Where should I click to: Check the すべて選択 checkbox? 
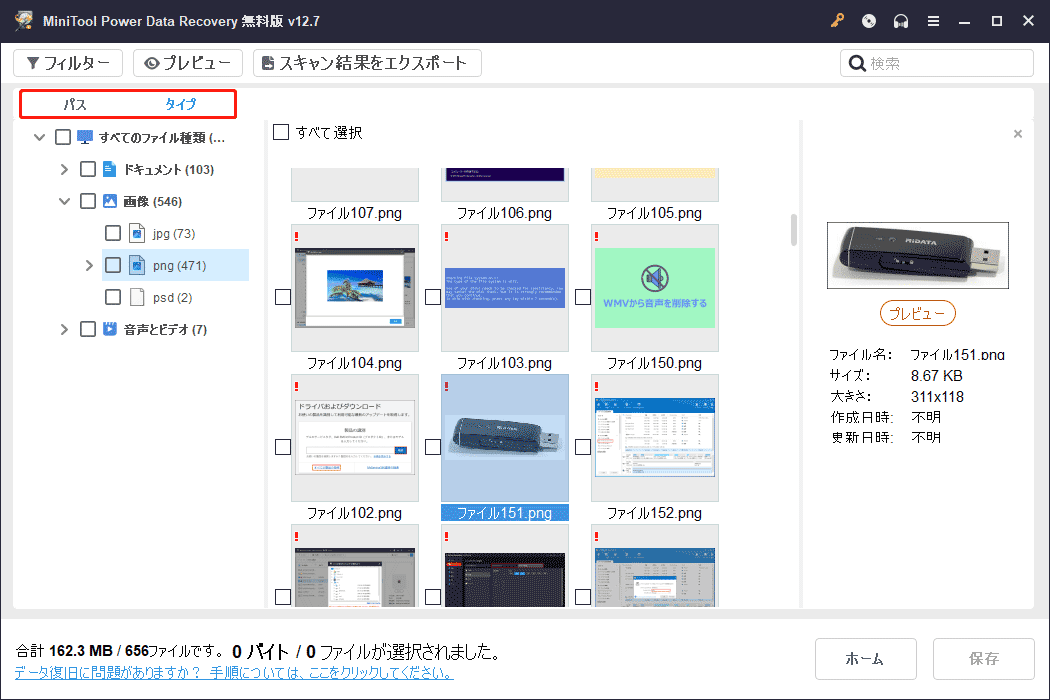coord(281,131)
